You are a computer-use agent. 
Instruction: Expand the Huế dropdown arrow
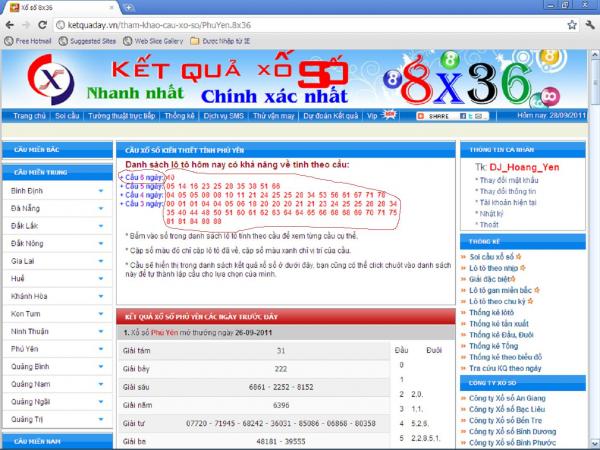tap(101, 279)
